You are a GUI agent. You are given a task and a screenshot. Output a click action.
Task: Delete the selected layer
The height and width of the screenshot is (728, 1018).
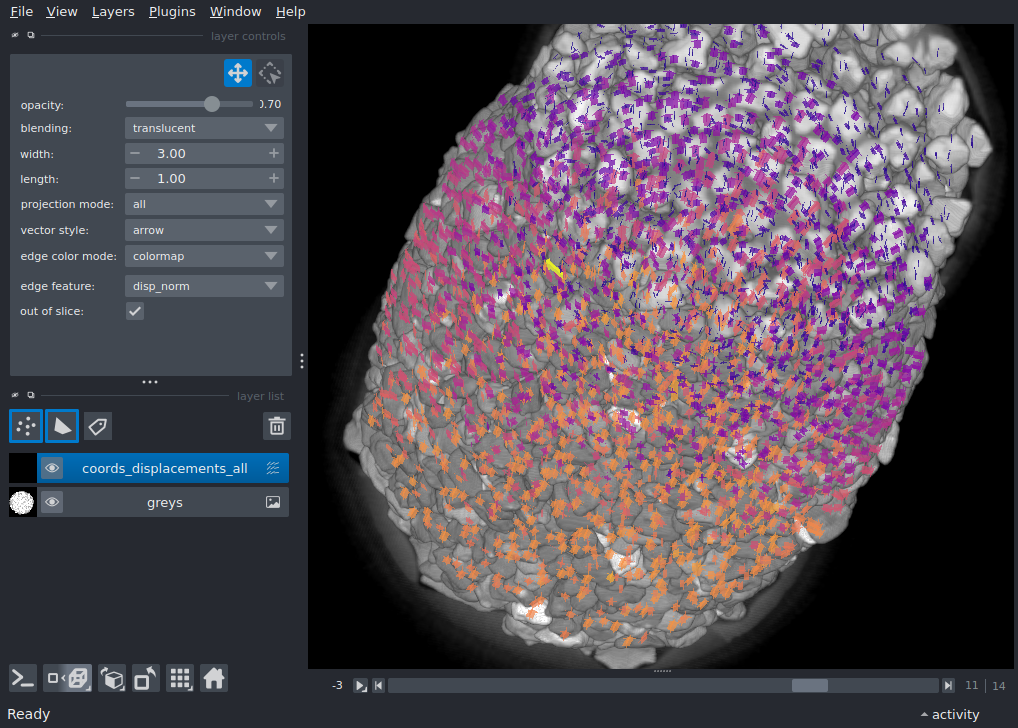tap(276, 426)
